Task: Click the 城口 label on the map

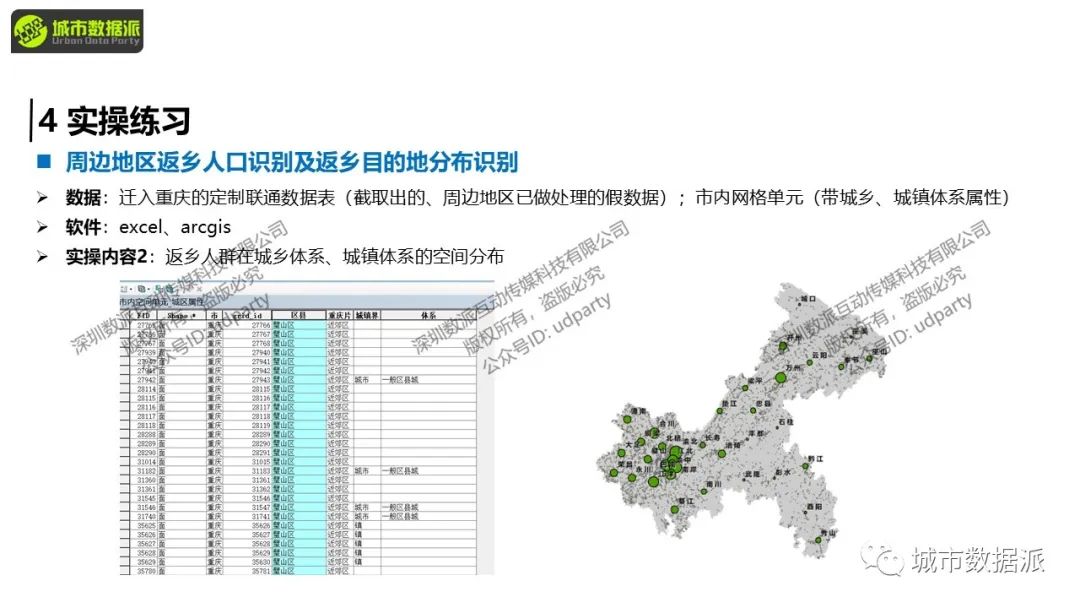Action: pos(808,299)
